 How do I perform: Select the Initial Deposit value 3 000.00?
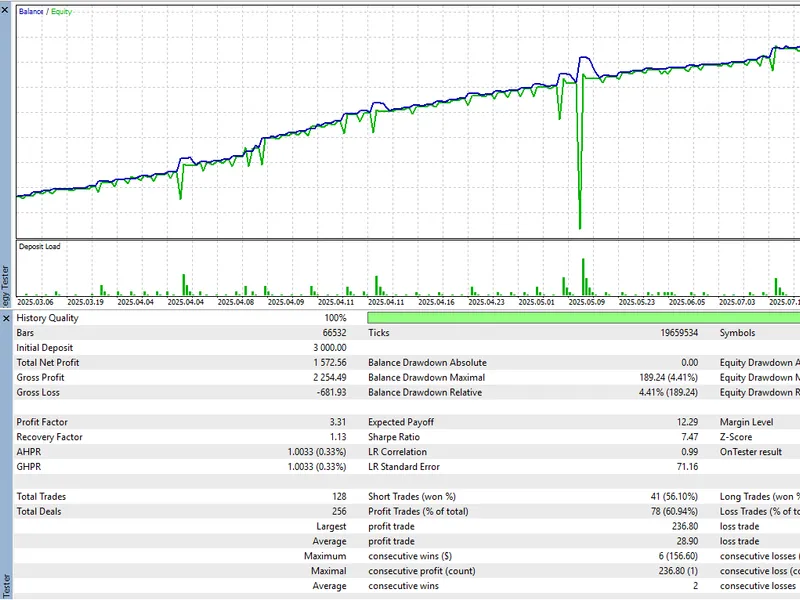click(x=330, y=348)
